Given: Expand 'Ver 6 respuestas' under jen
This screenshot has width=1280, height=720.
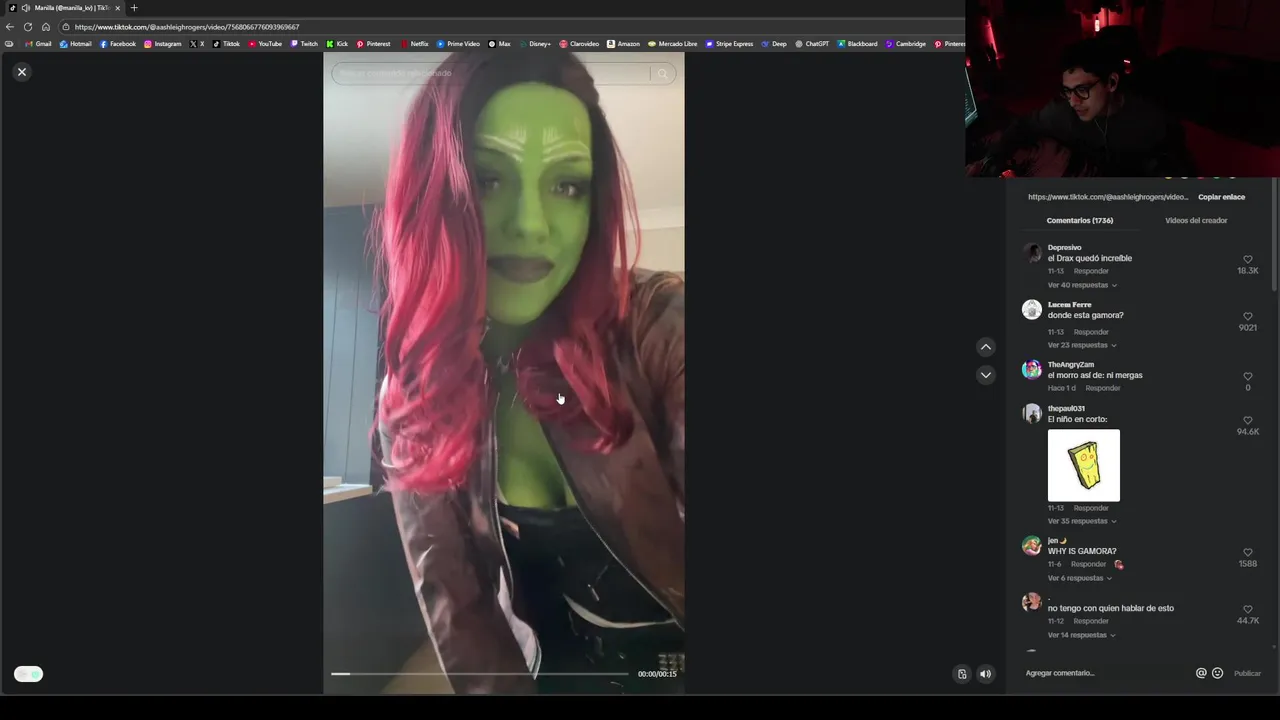Looking at the screenshot, I should click(x=1080, y=578).
